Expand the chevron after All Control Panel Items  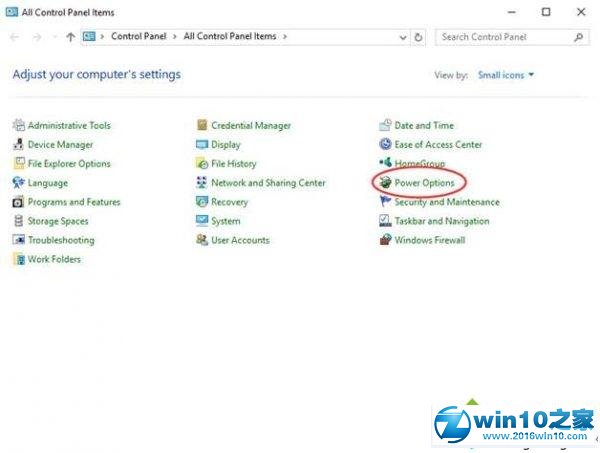(x=285, y=37)
